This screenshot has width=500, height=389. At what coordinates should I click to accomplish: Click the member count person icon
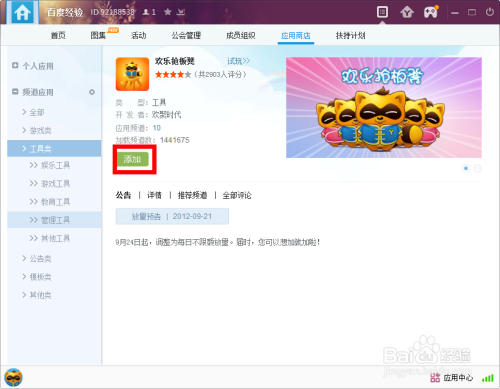pos(146,12)
